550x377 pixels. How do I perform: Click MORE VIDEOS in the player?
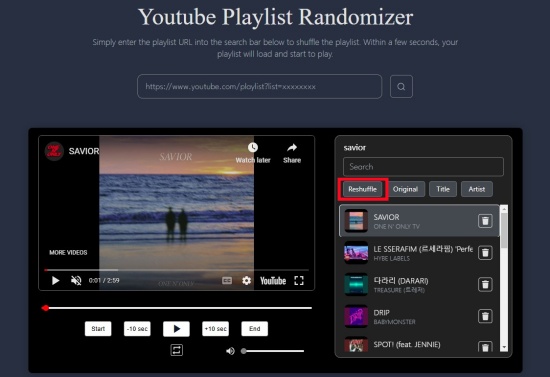(68, 253)
